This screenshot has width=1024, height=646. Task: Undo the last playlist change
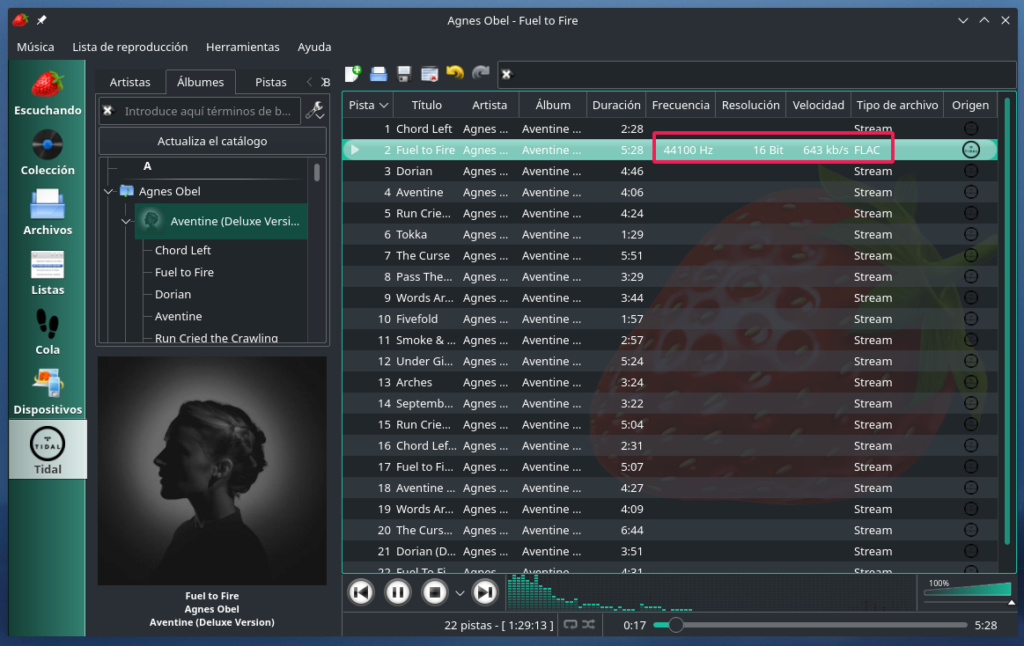455,73
